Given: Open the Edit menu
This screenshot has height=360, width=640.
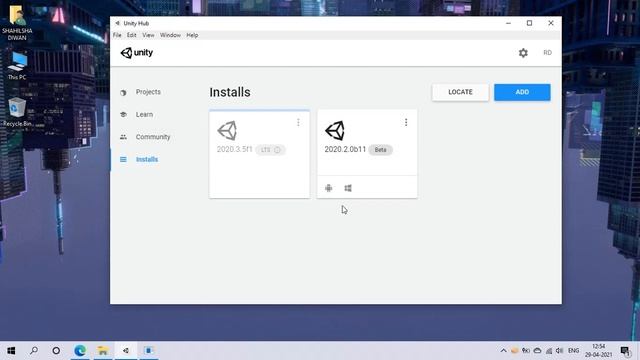Looking at the screenshot, I should tap(131, 35).
